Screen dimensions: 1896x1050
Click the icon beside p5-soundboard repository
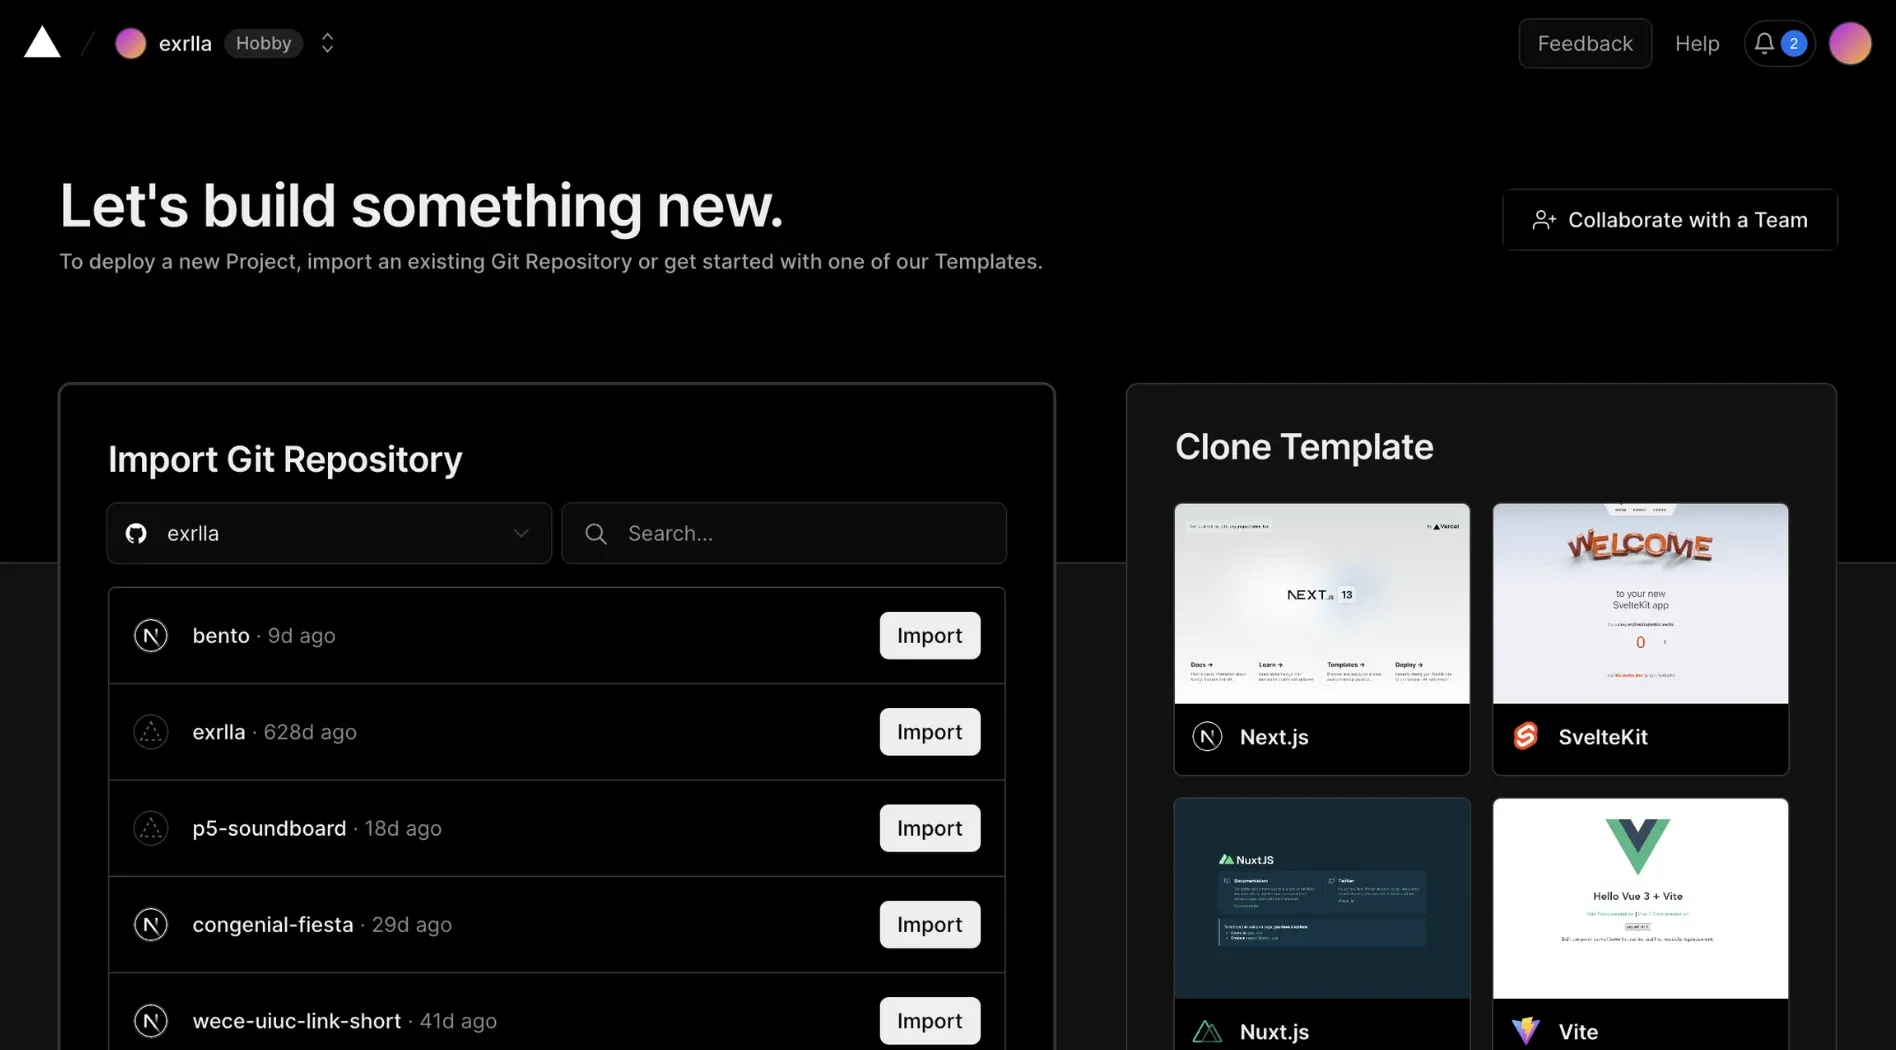coord(151,828)
